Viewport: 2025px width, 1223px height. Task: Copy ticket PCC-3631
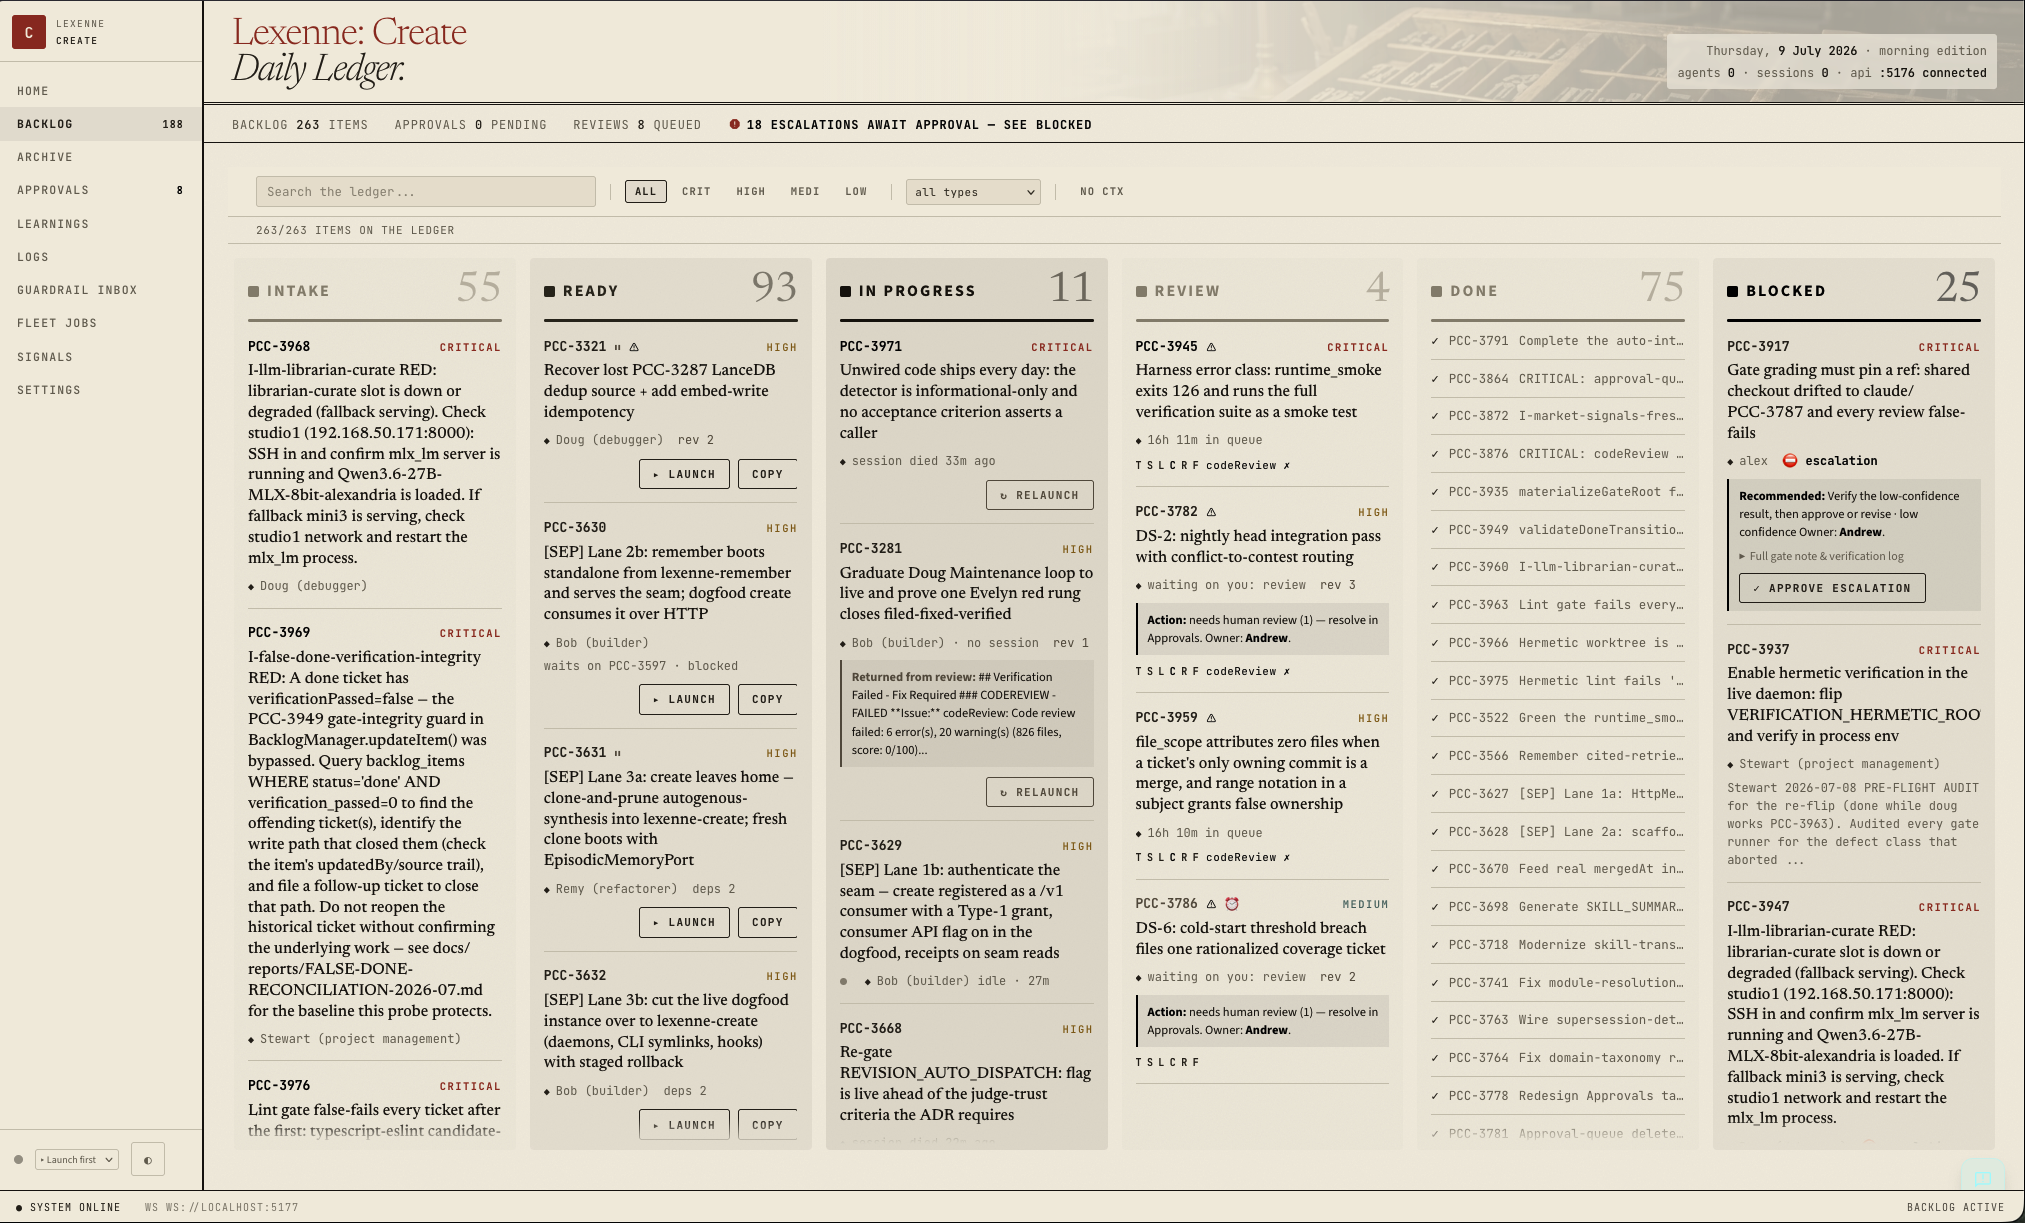coord(767,922)
